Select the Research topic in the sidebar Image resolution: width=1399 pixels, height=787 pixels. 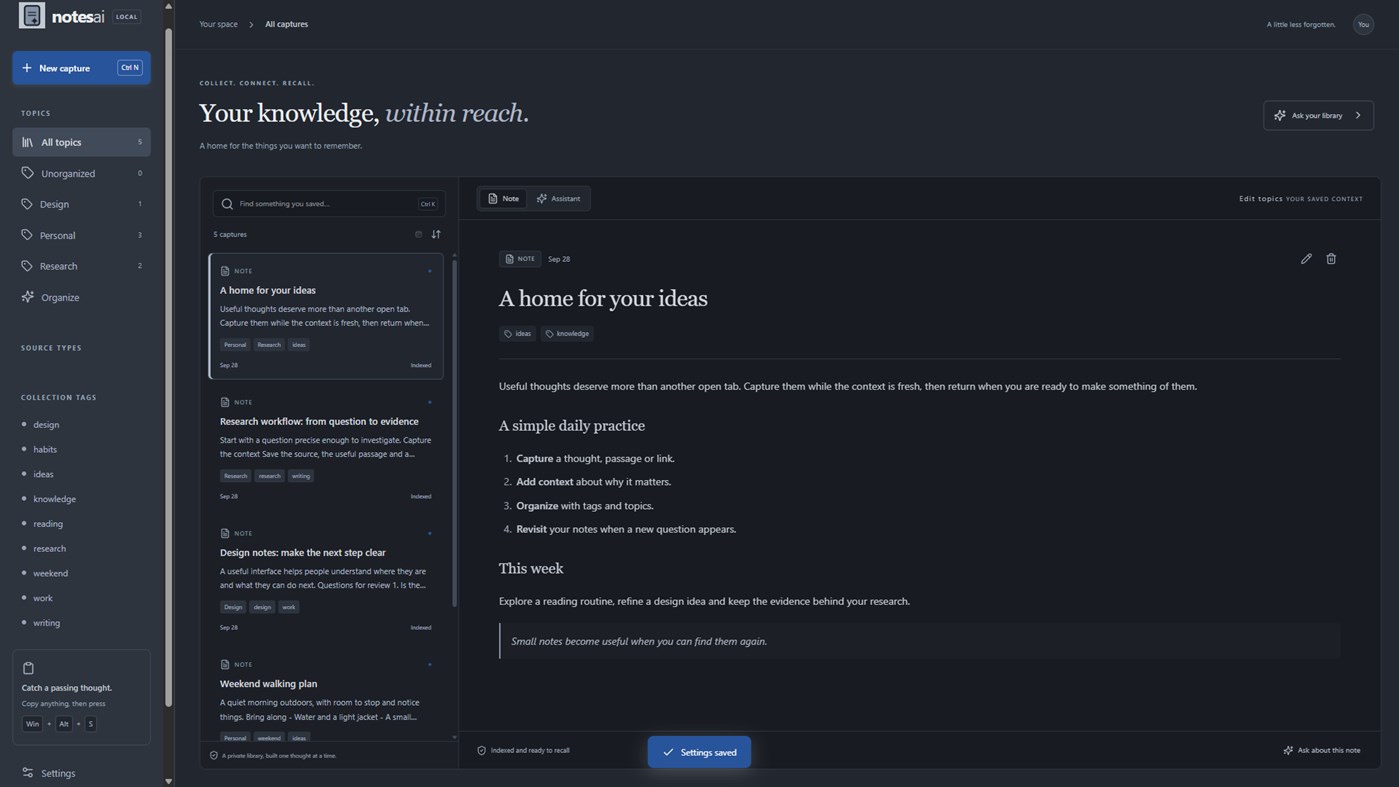coord(81,266)
